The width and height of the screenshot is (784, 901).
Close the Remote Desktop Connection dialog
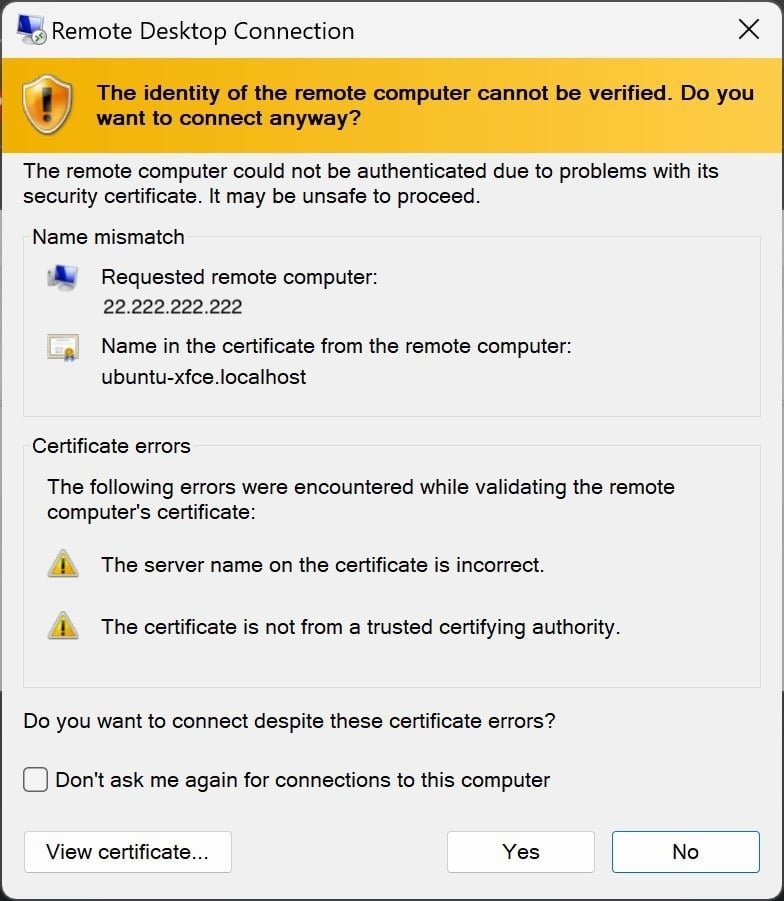pos(749,30)
